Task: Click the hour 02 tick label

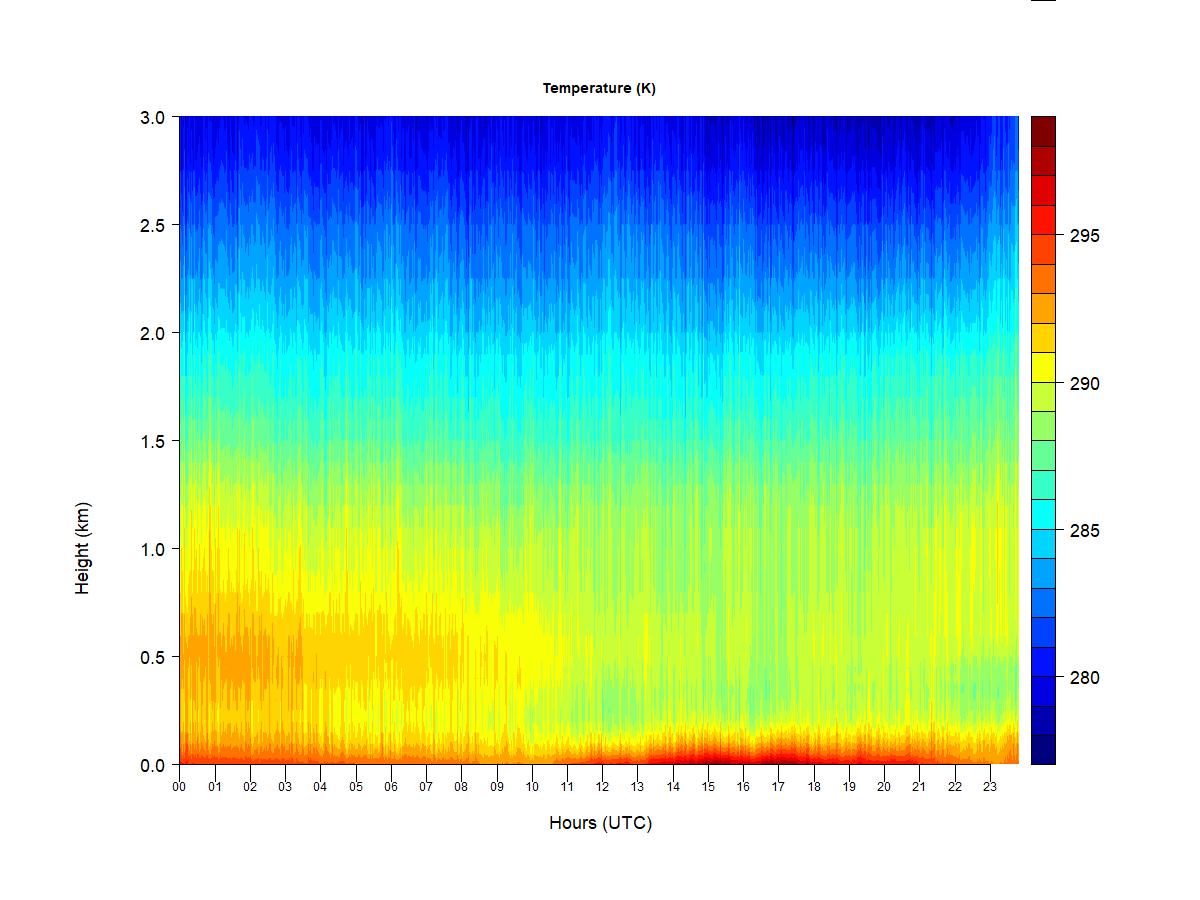Action: [x=250, y=787]
